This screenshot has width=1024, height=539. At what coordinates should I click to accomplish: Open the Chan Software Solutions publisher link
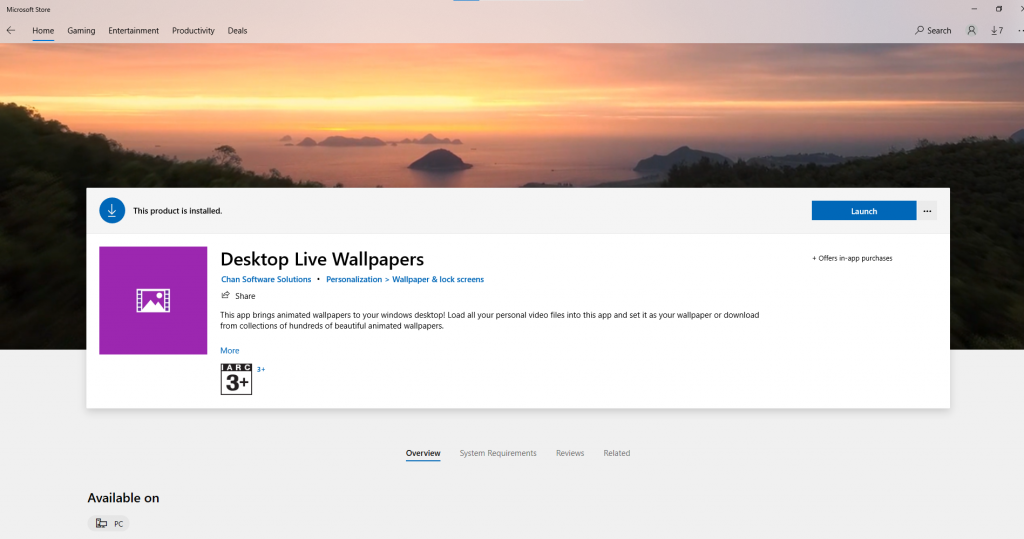(x=265, y=280)
